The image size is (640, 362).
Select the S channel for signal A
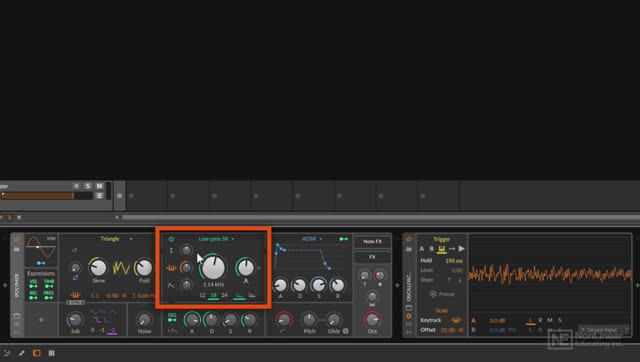pyautogui.click(x=560, y=320)
